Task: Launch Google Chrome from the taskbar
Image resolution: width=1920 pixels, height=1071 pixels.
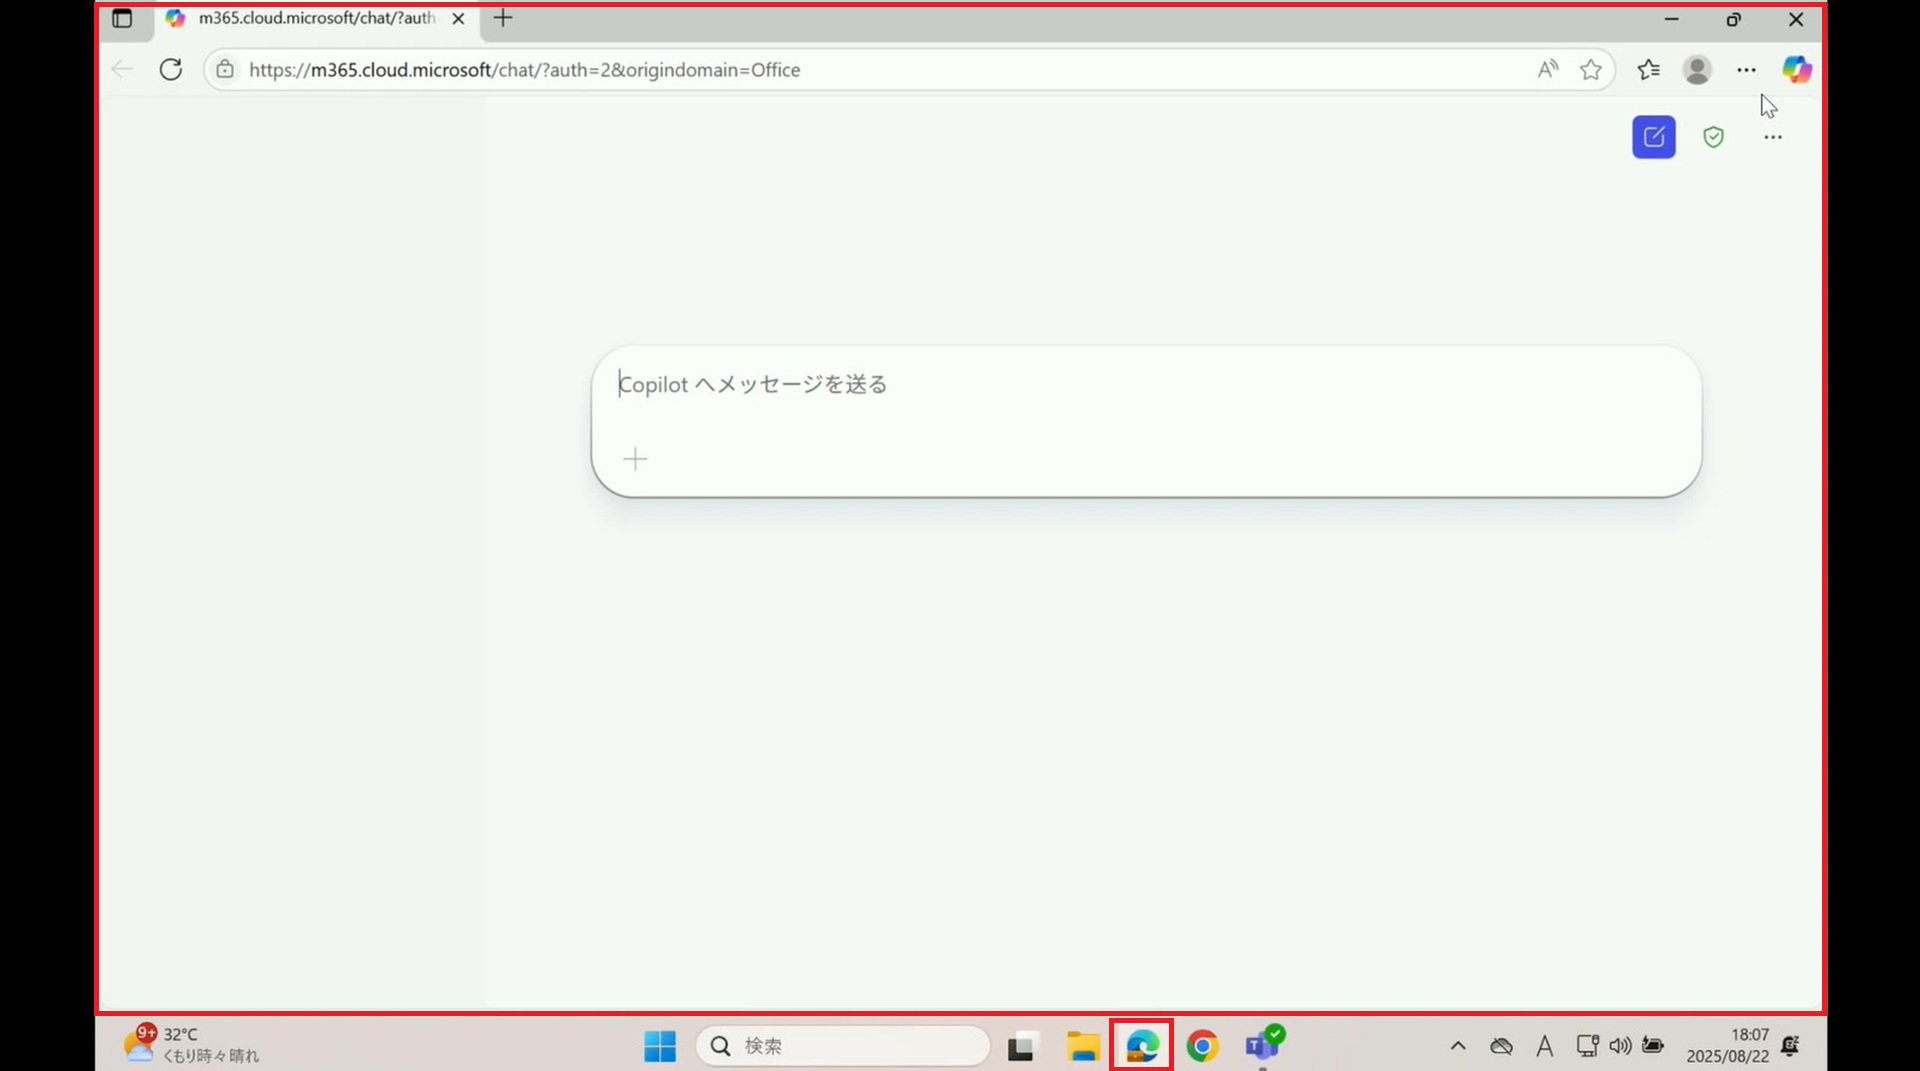Action: click(x=1202, y=1046)
